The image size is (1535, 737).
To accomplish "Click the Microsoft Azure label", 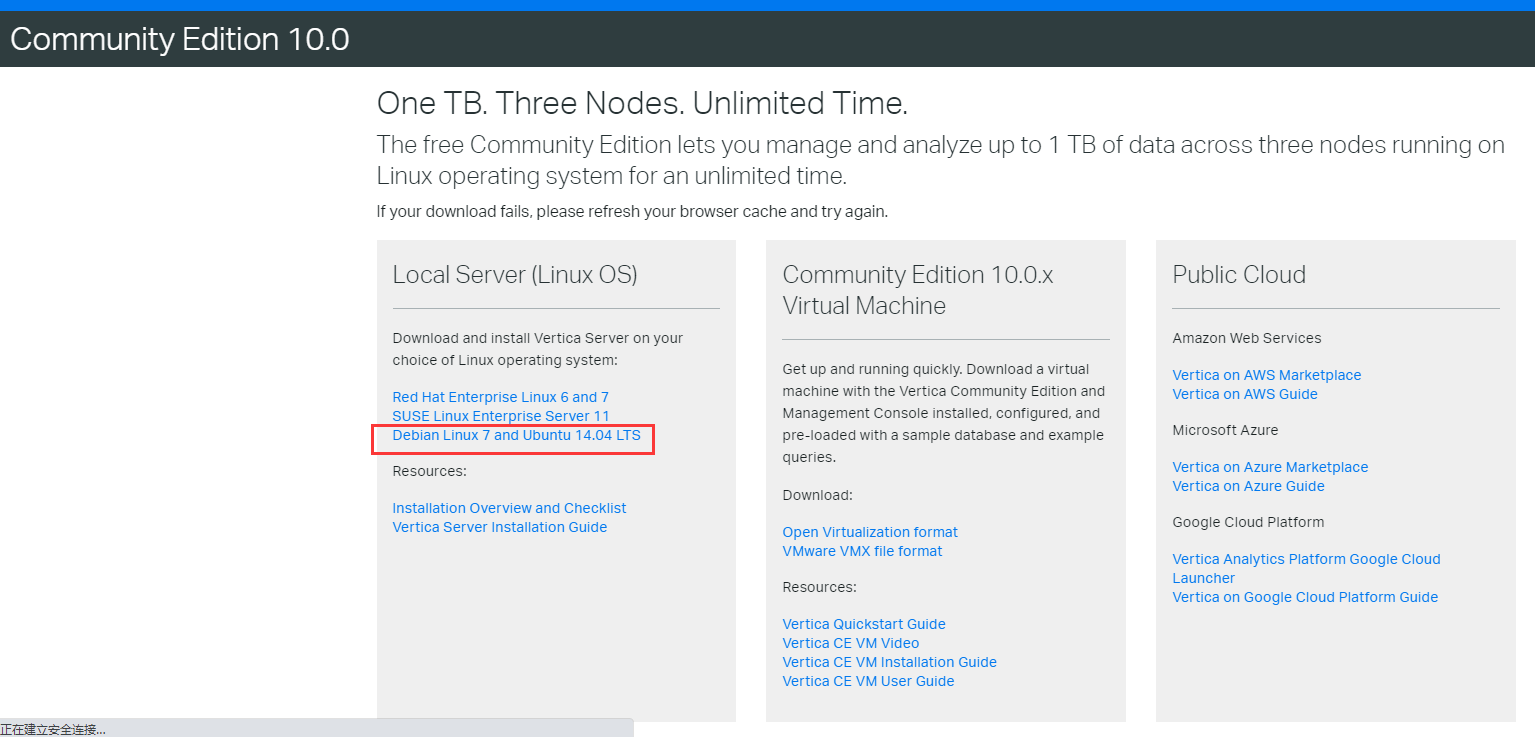I will click(x=1225, y=430).
